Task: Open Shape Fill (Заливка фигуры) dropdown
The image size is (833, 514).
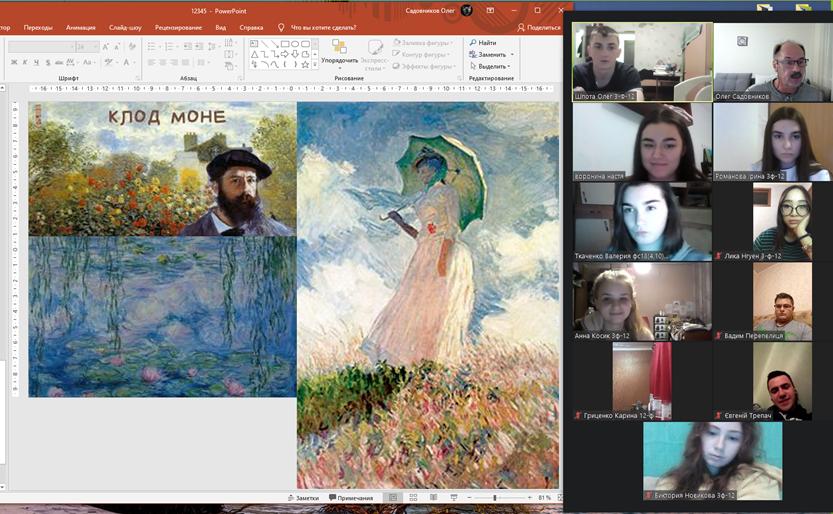Action: pos(423,42)
